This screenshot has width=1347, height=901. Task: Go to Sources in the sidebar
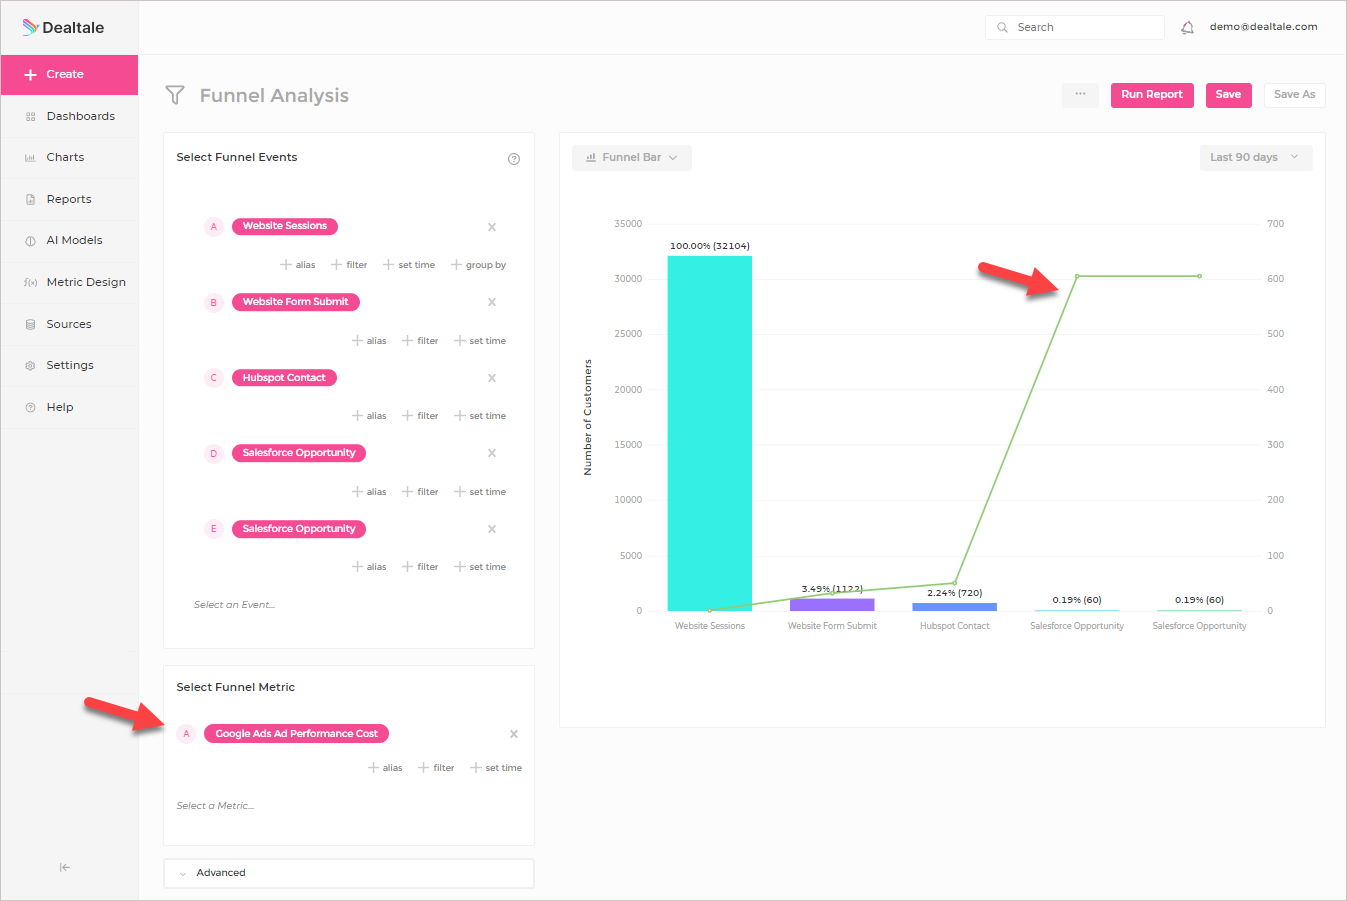coord(70,324)
